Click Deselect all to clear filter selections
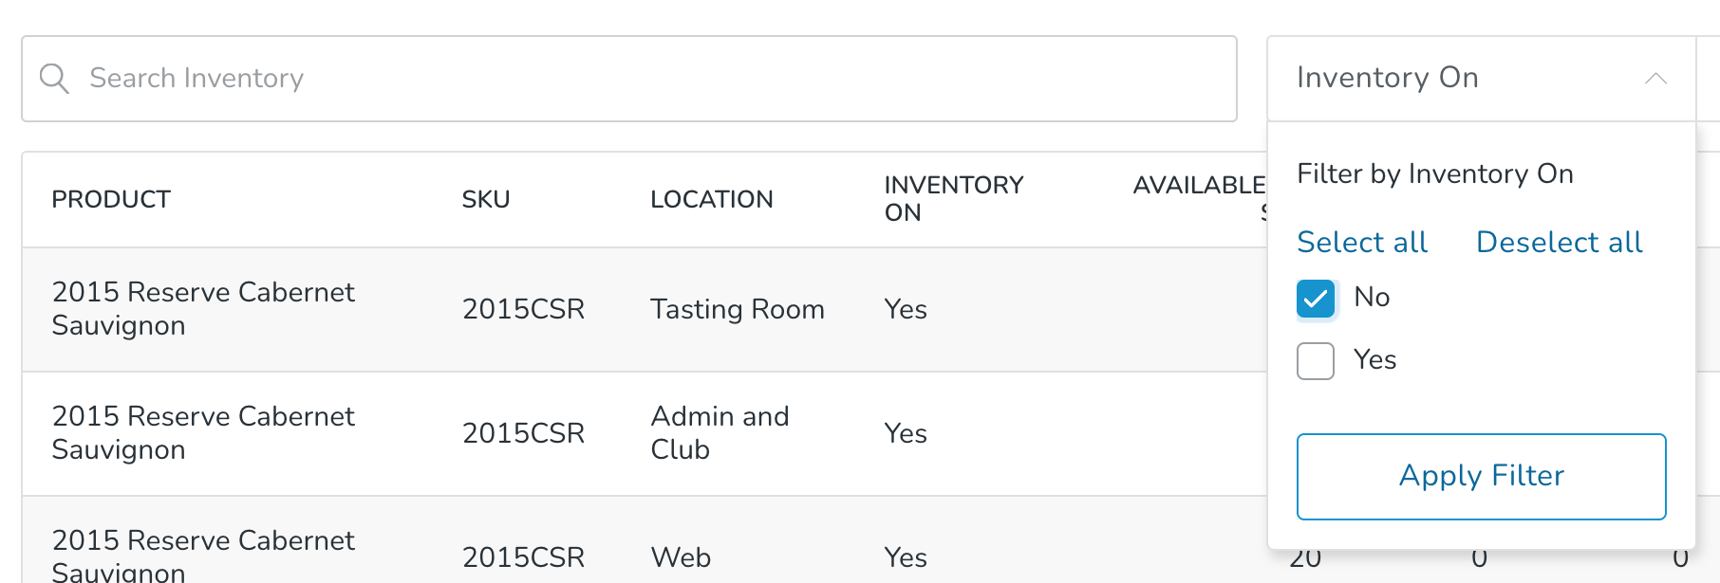This screenshot has width=1720, height=583. click(1557, 242)
